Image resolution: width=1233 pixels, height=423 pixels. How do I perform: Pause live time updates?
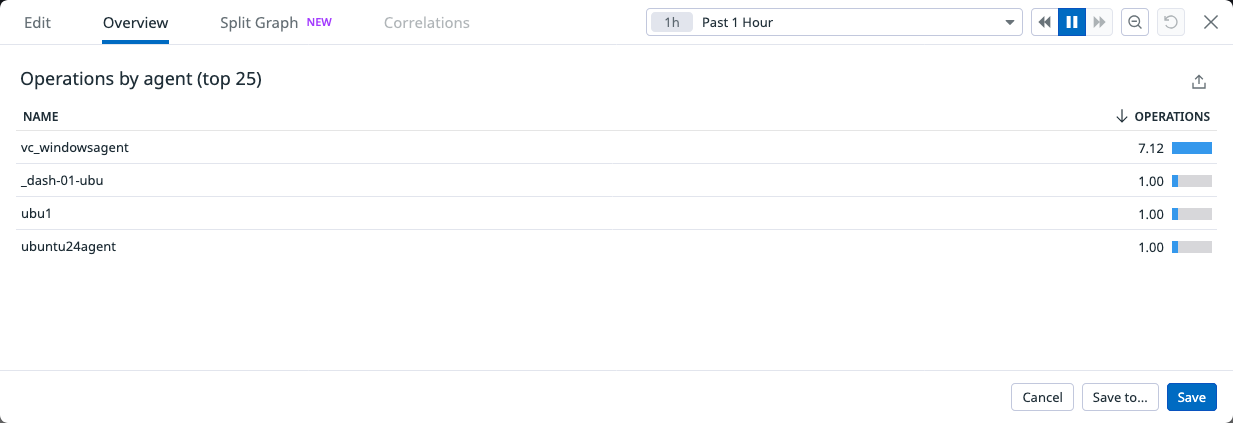1072,23
